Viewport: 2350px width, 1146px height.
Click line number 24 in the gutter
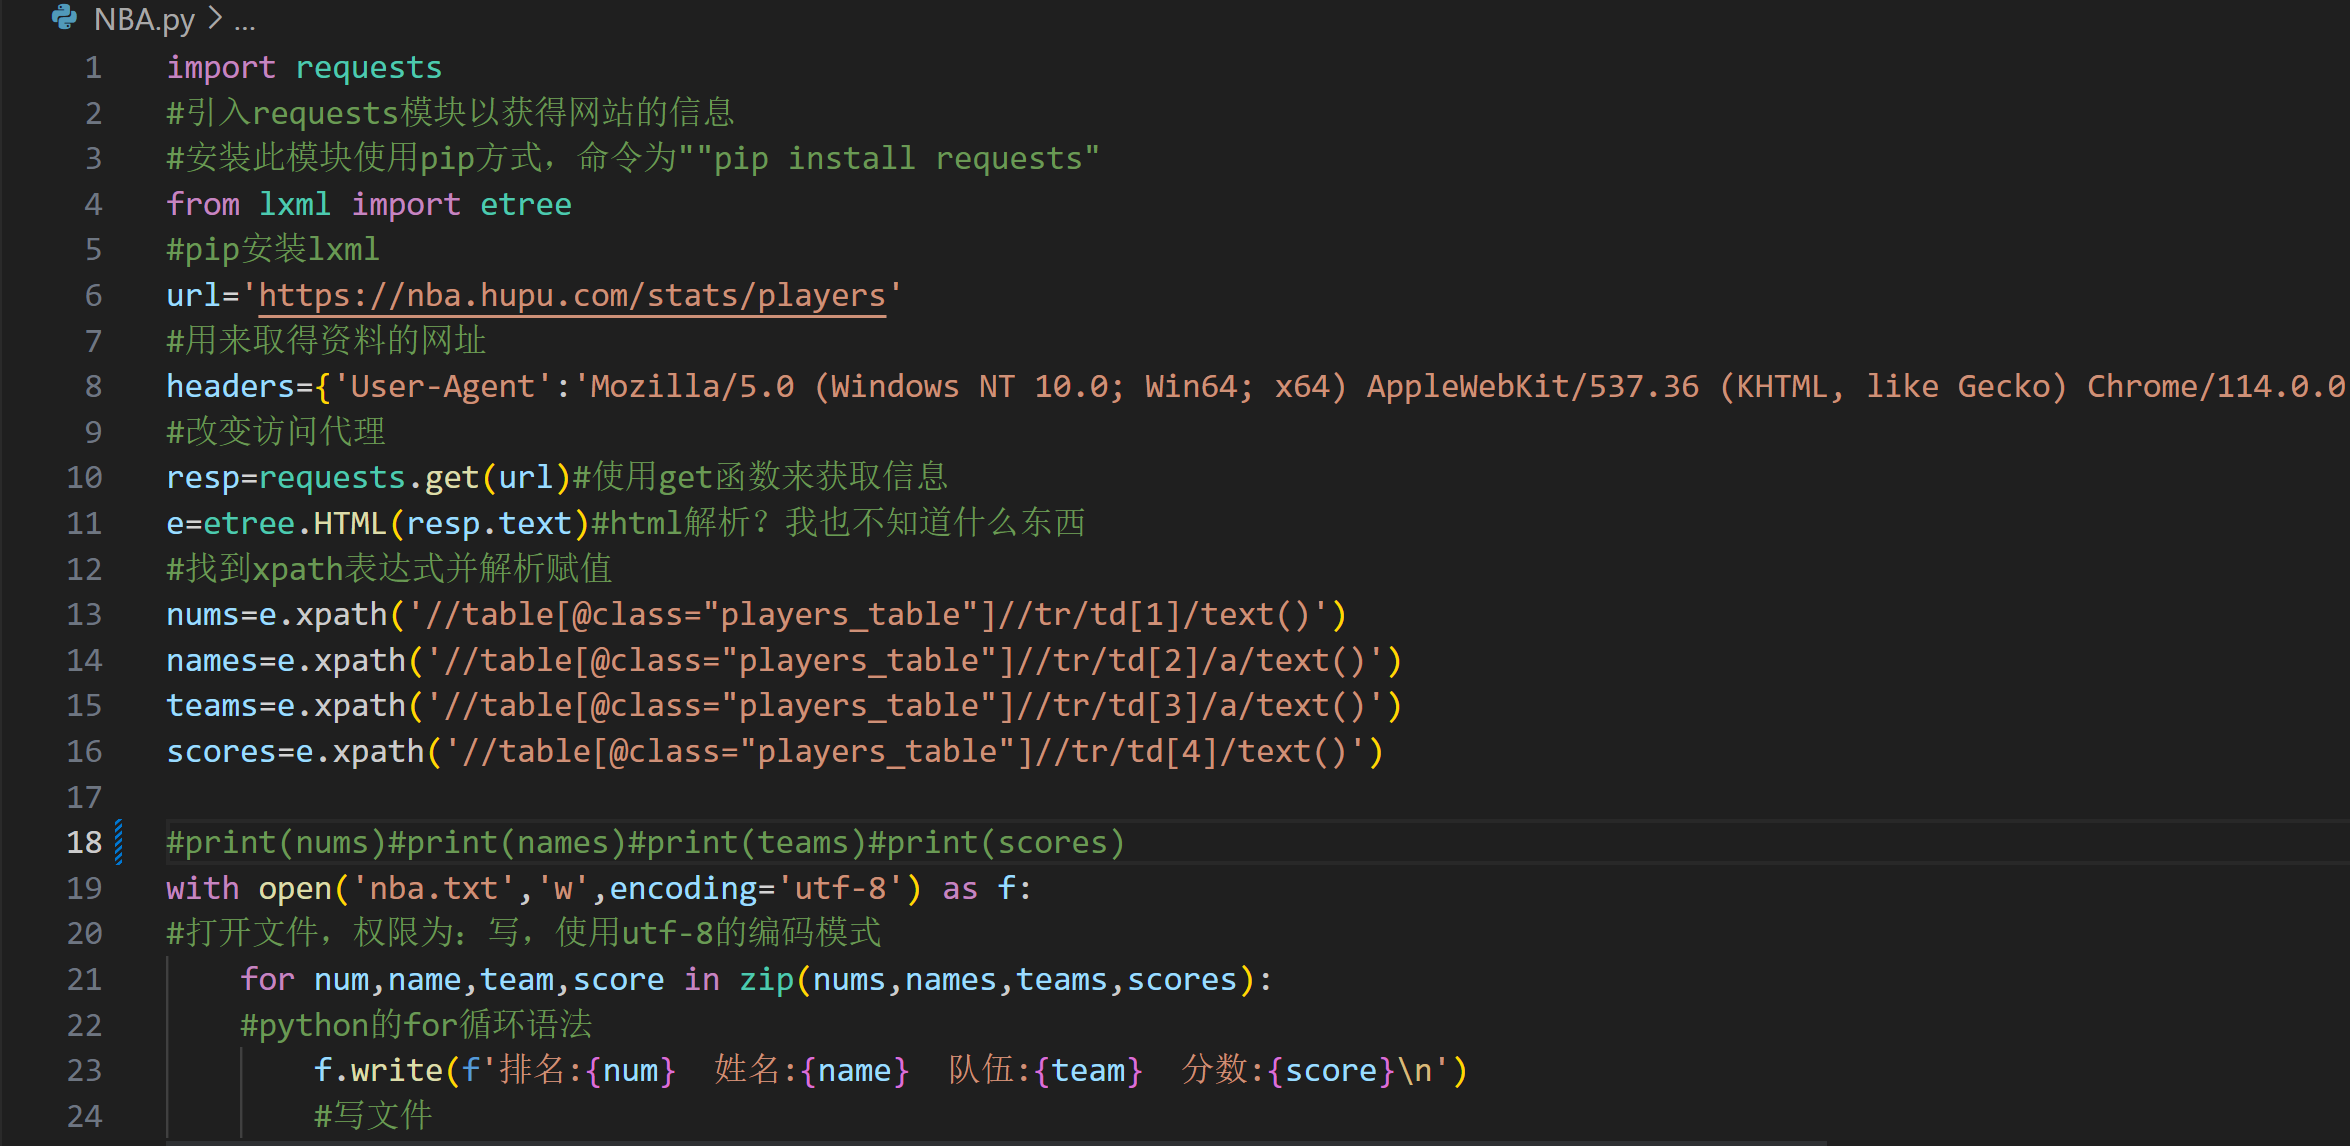pos(85,1115)
